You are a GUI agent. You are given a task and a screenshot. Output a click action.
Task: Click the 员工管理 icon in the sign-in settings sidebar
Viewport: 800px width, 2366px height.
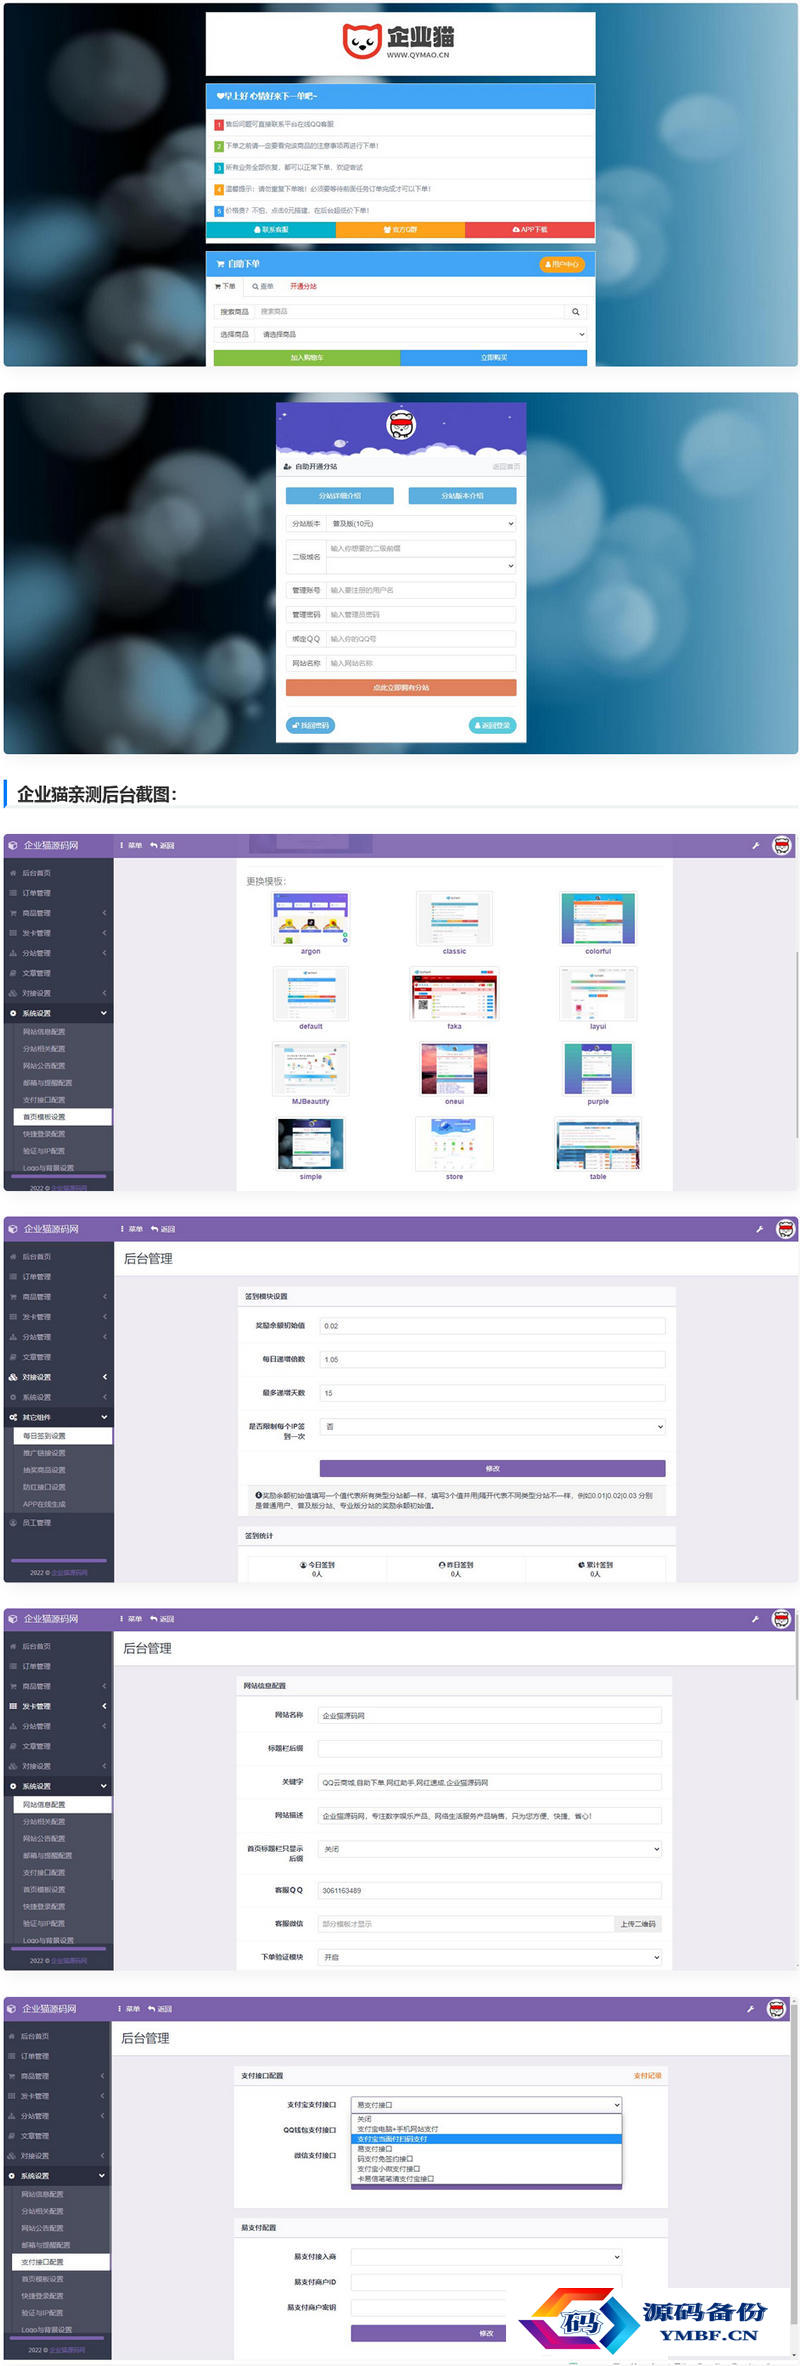coord(13,1523)
